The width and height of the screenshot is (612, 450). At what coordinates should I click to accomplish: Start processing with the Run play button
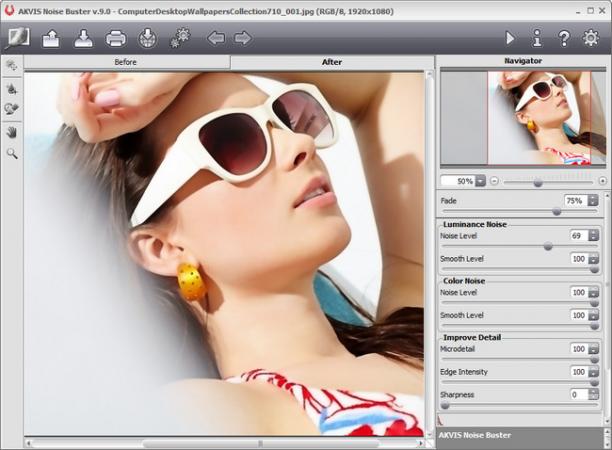(x=510, y=38)
